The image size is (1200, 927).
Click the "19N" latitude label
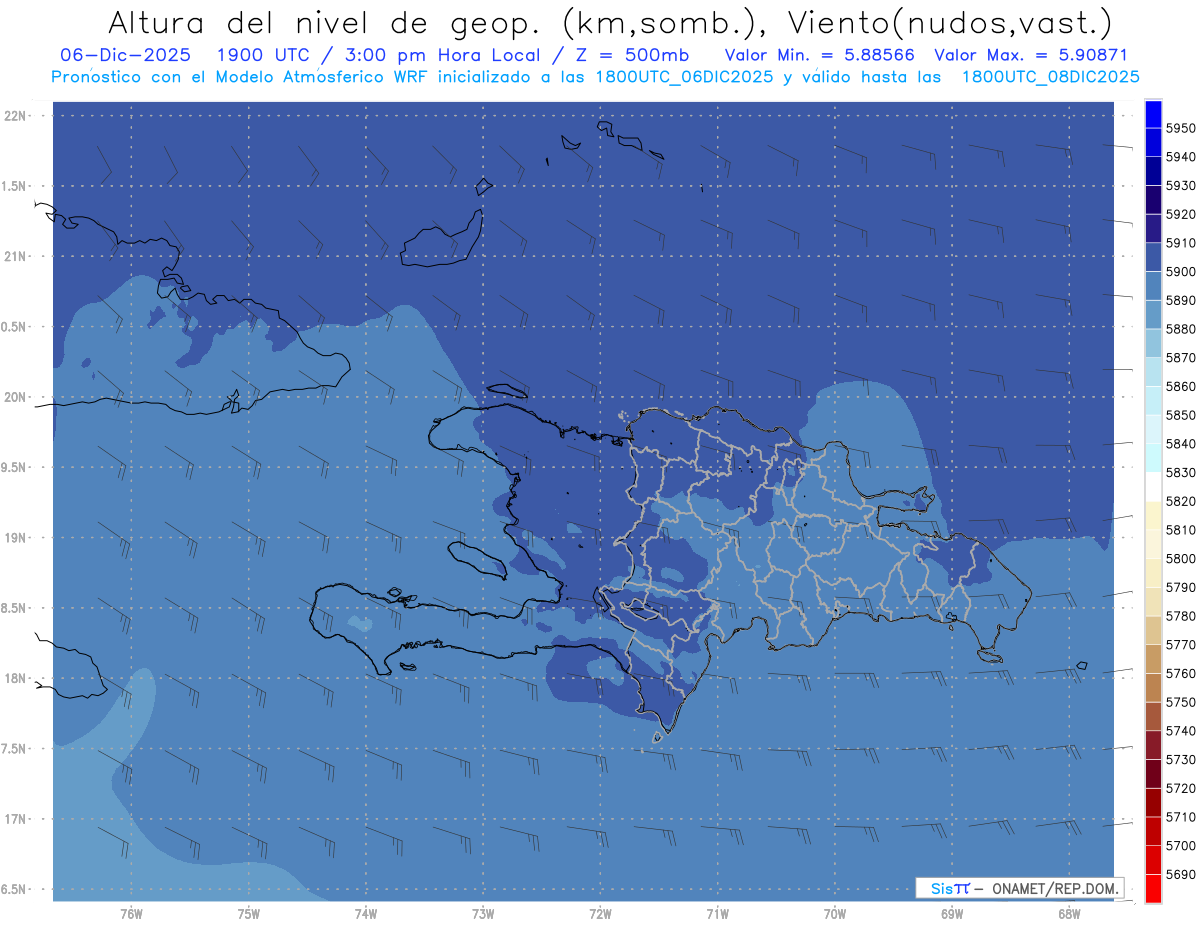(14, 538)
